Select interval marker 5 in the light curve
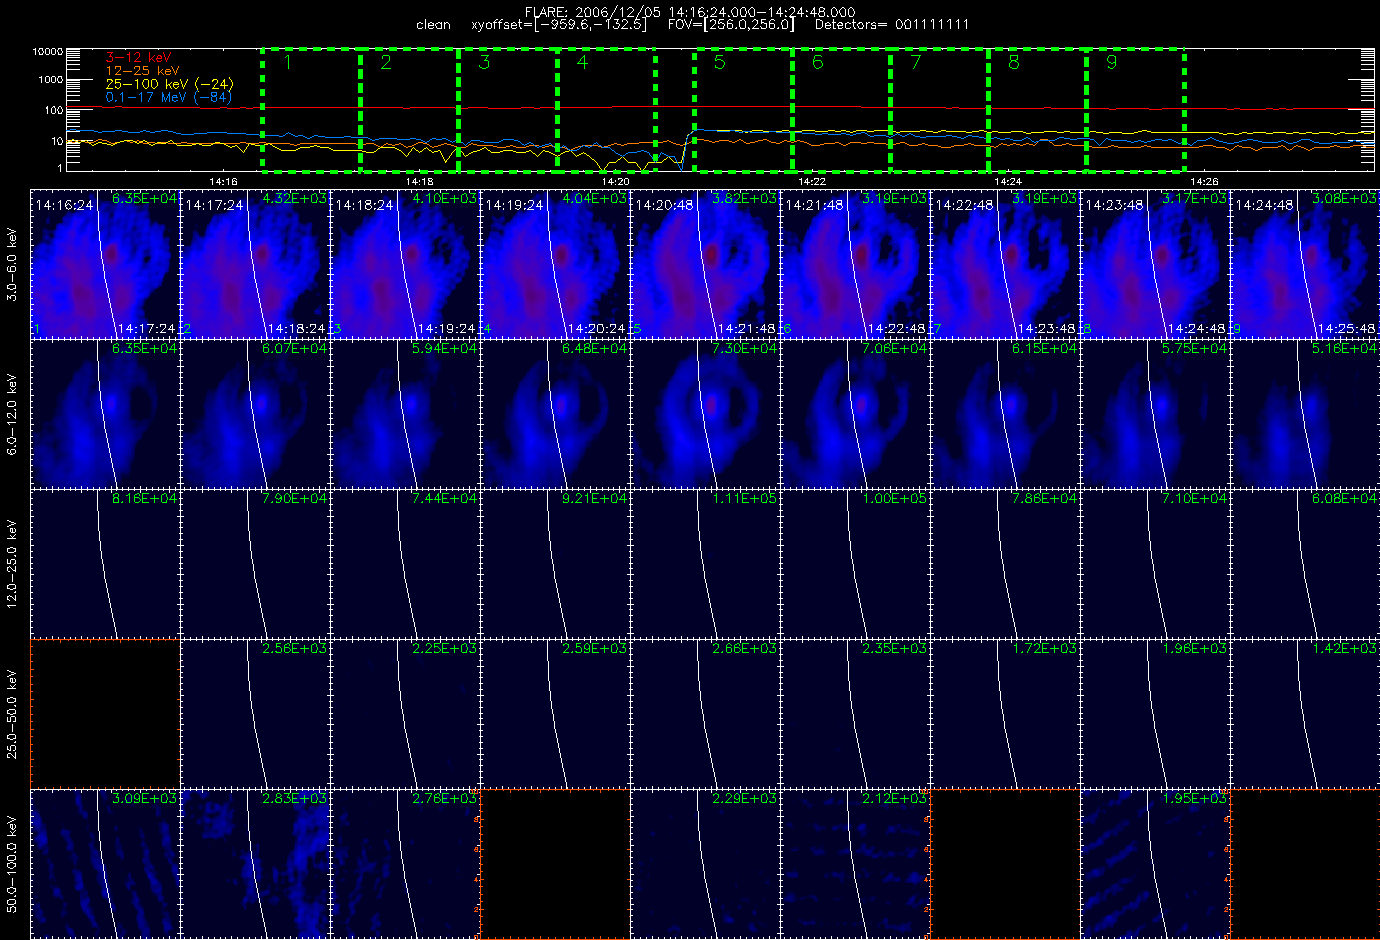 pos(719,62)
